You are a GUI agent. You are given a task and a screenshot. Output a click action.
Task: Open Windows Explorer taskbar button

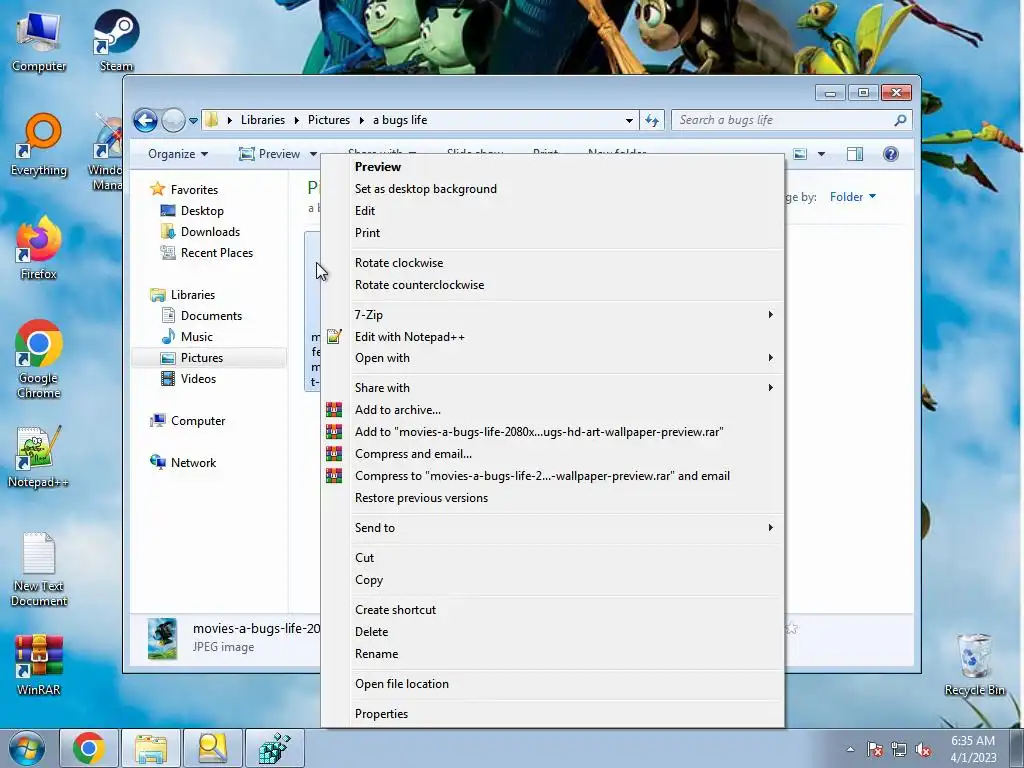tap(151, 748)
